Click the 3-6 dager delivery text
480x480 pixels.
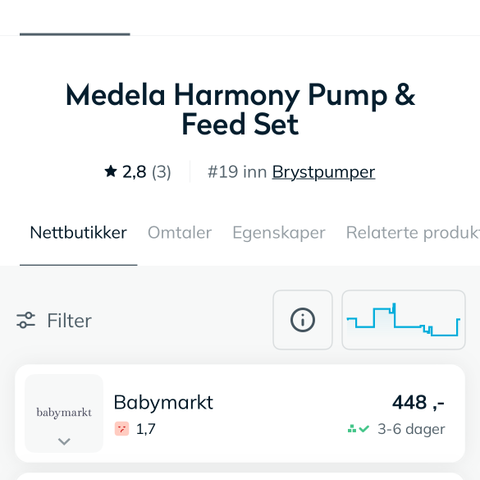pos(411,429)
